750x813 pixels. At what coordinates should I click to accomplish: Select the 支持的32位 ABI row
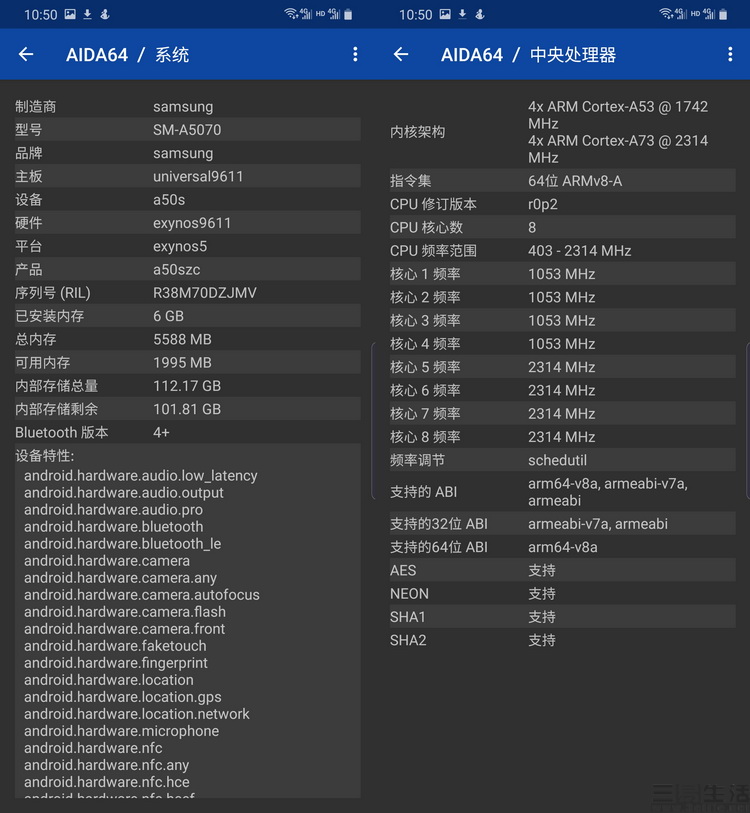pyautogui.click(x=562, y=524)
